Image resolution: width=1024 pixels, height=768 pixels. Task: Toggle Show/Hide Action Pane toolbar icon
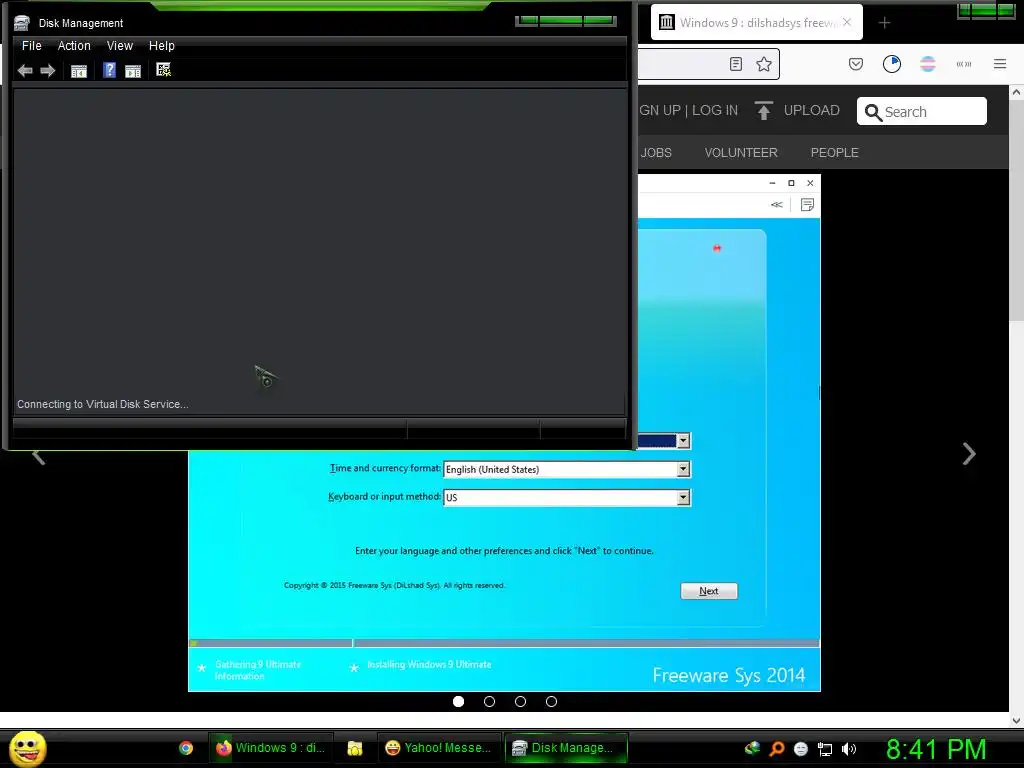[133, 71]
